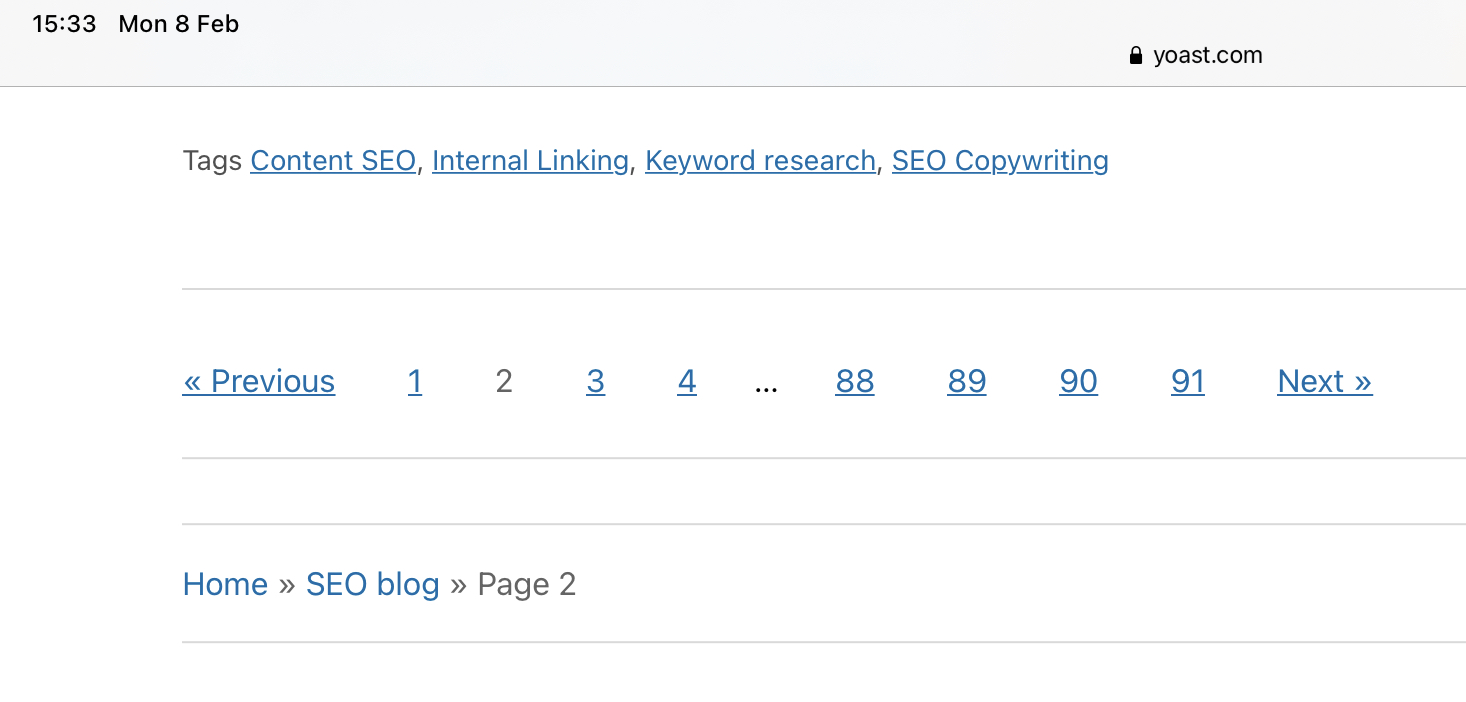
Task: Click the yoast.com address bar
Action: 1207,55
